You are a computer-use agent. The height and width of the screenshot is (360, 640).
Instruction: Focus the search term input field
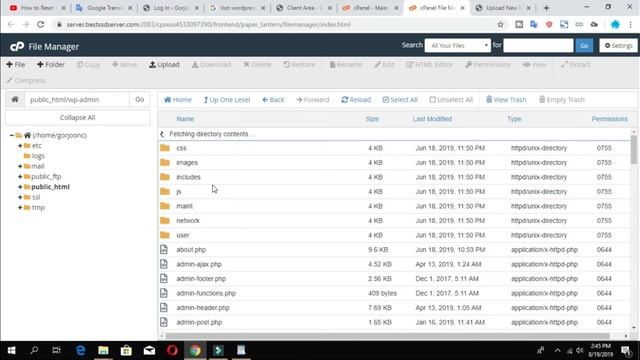(x=538, y=46)
